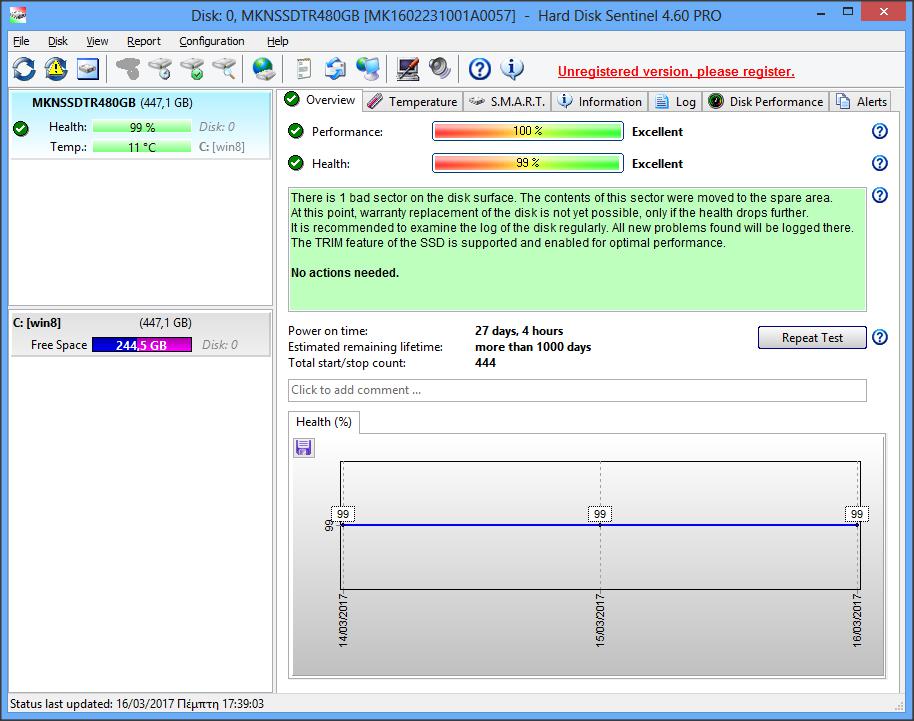Click the 16/03/2017 chart data point label
Image resolution: width=914 pixels, height=721 pixels.
click(857, 514)
